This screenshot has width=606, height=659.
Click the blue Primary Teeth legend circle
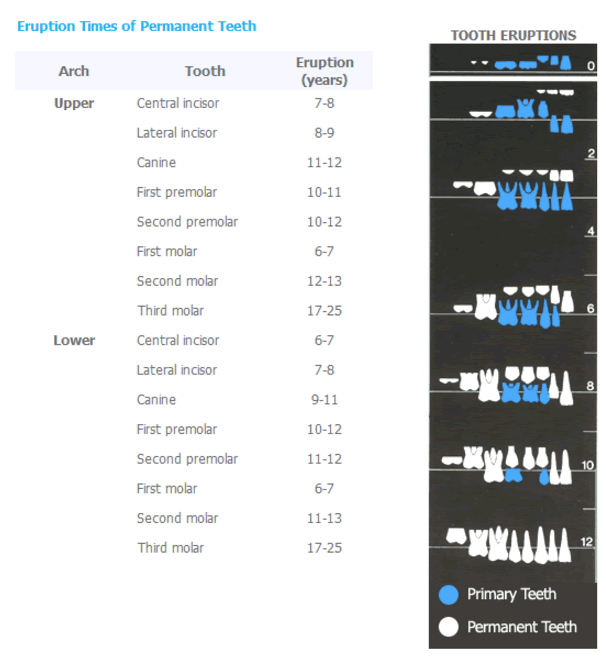coord(448,595)
